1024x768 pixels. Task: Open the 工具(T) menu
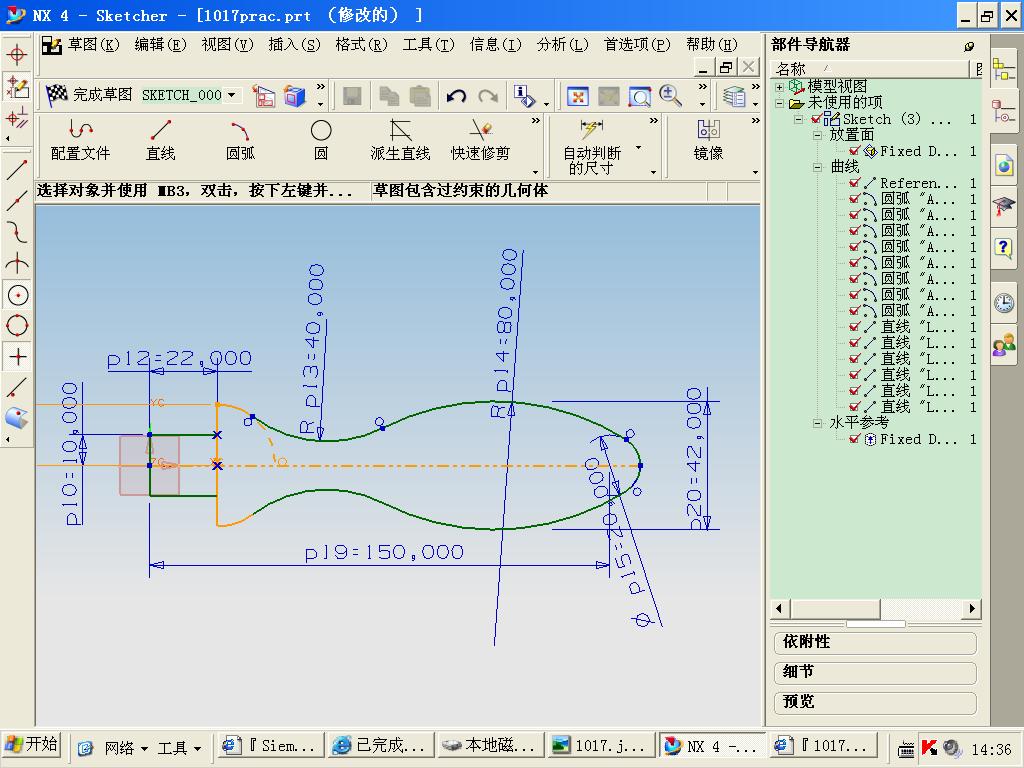click(428, 44)
